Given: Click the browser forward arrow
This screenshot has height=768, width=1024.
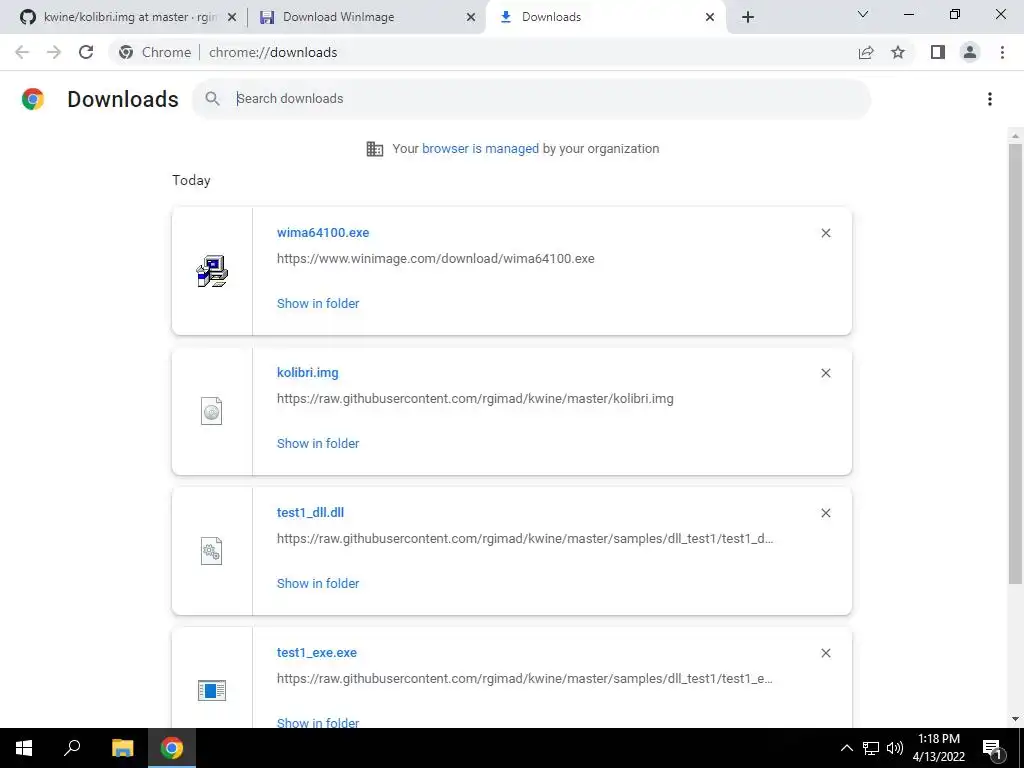Looking at the screenshot, I should (54, 52).
